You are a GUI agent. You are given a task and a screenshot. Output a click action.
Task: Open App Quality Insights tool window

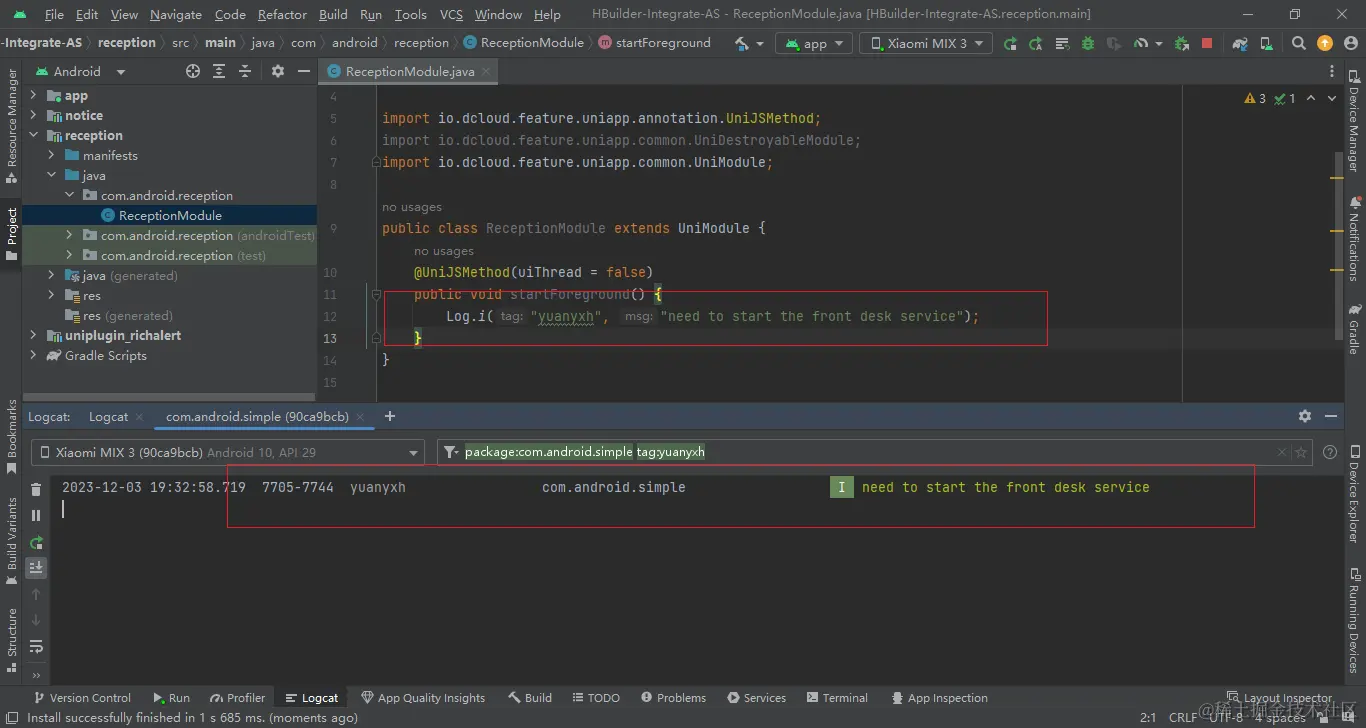point(423,698)
